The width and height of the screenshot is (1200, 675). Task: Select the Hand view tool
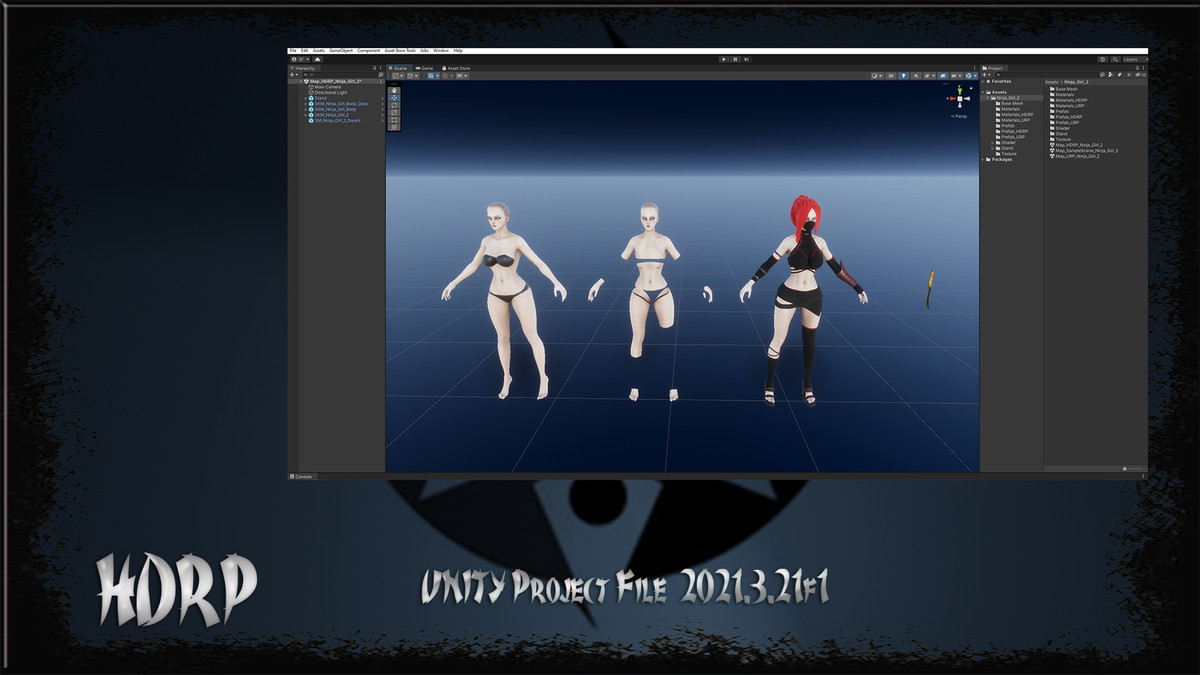pos(394,90)
